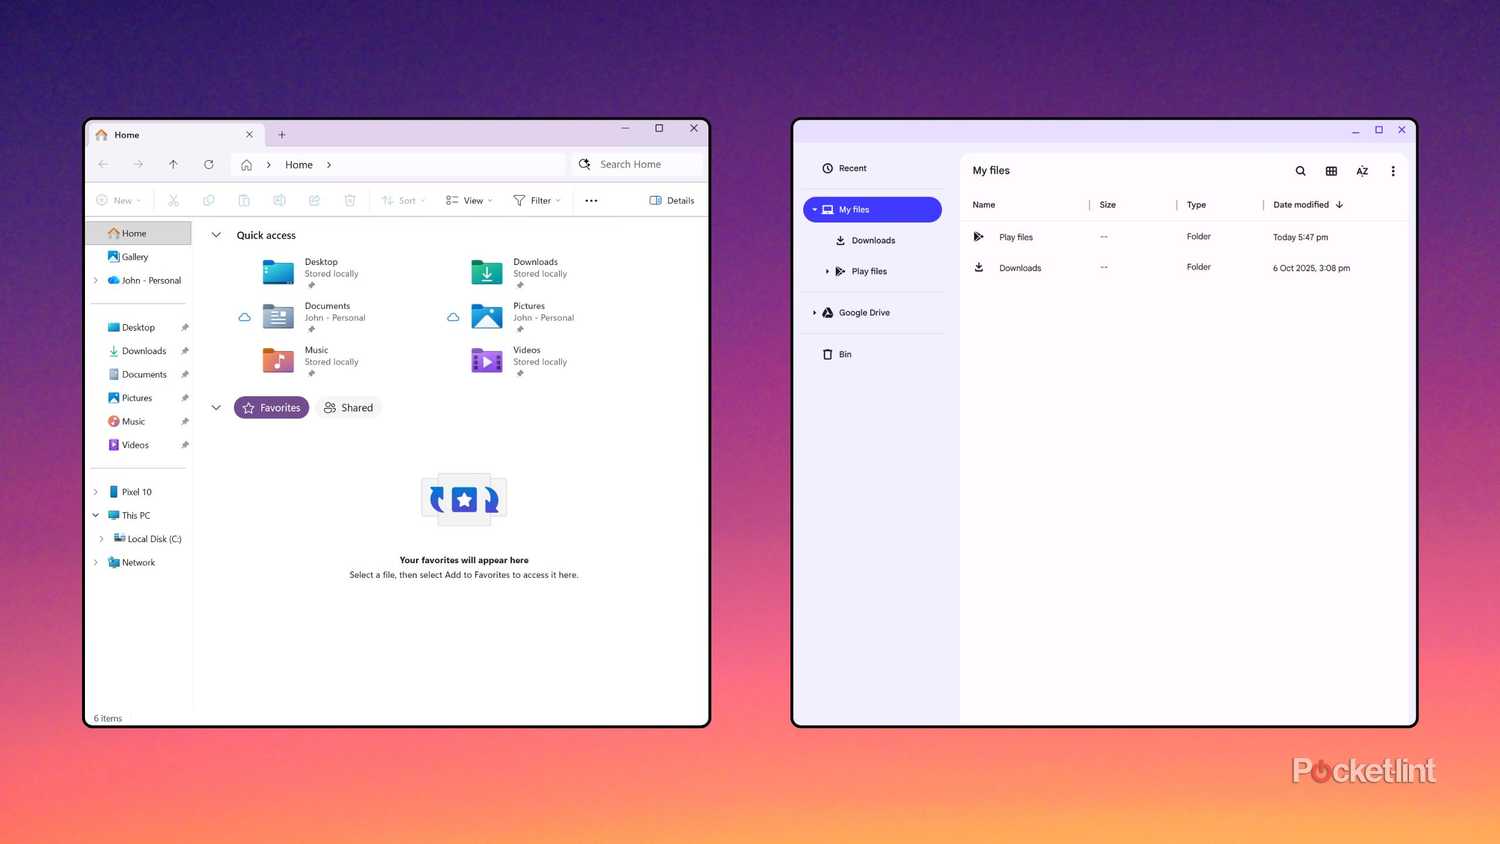The height and width of the screenshot is (844, 1500).
Task: Switch to the Shared favorites view
Action: pos(348,407)
